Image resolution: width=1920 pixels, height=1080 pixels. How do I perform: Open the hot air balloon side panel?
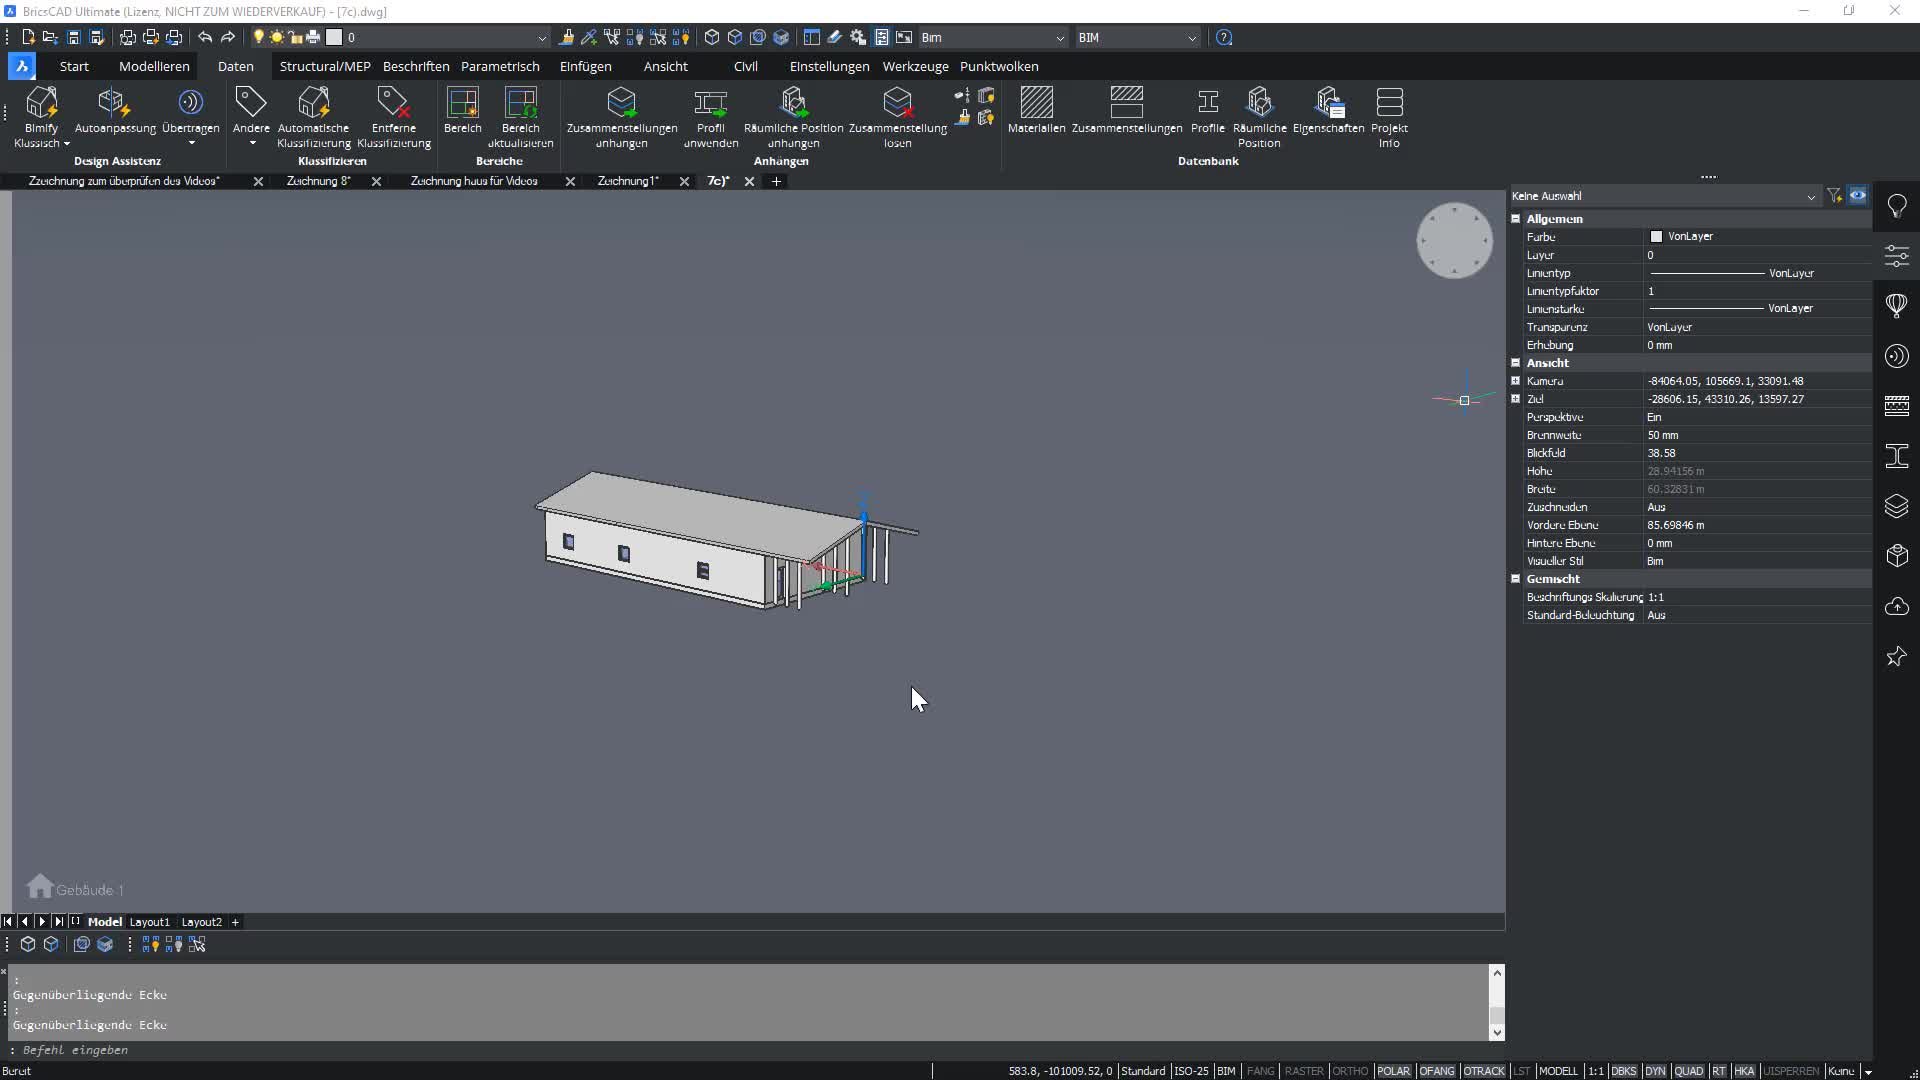tap(1896, 306)
